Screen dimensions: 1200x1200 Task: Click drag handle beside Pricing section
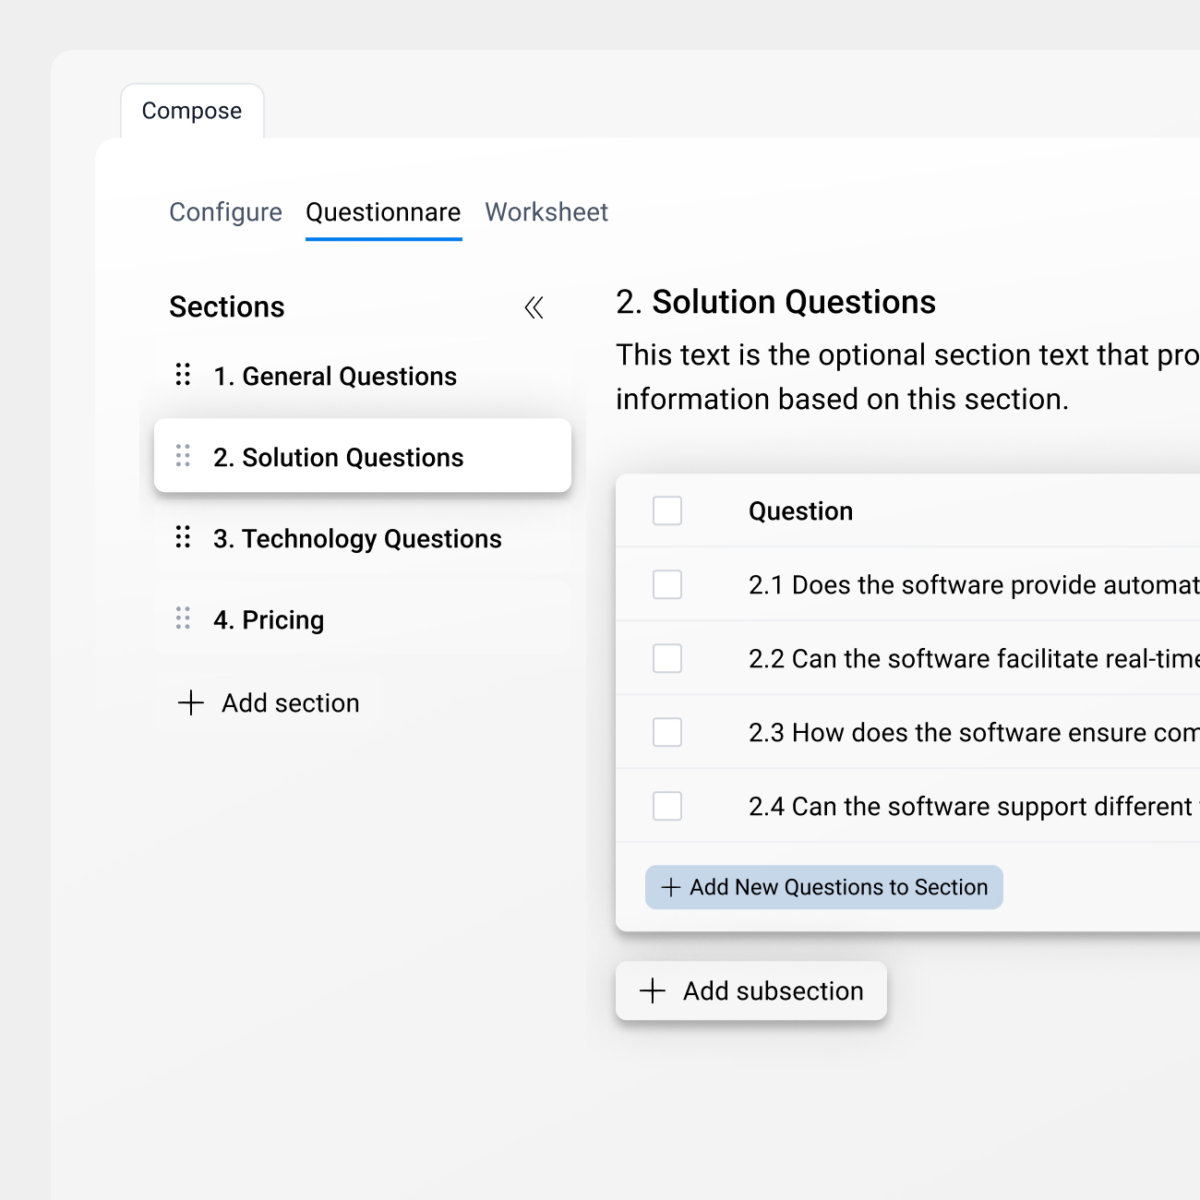click(x=183, y=619)
